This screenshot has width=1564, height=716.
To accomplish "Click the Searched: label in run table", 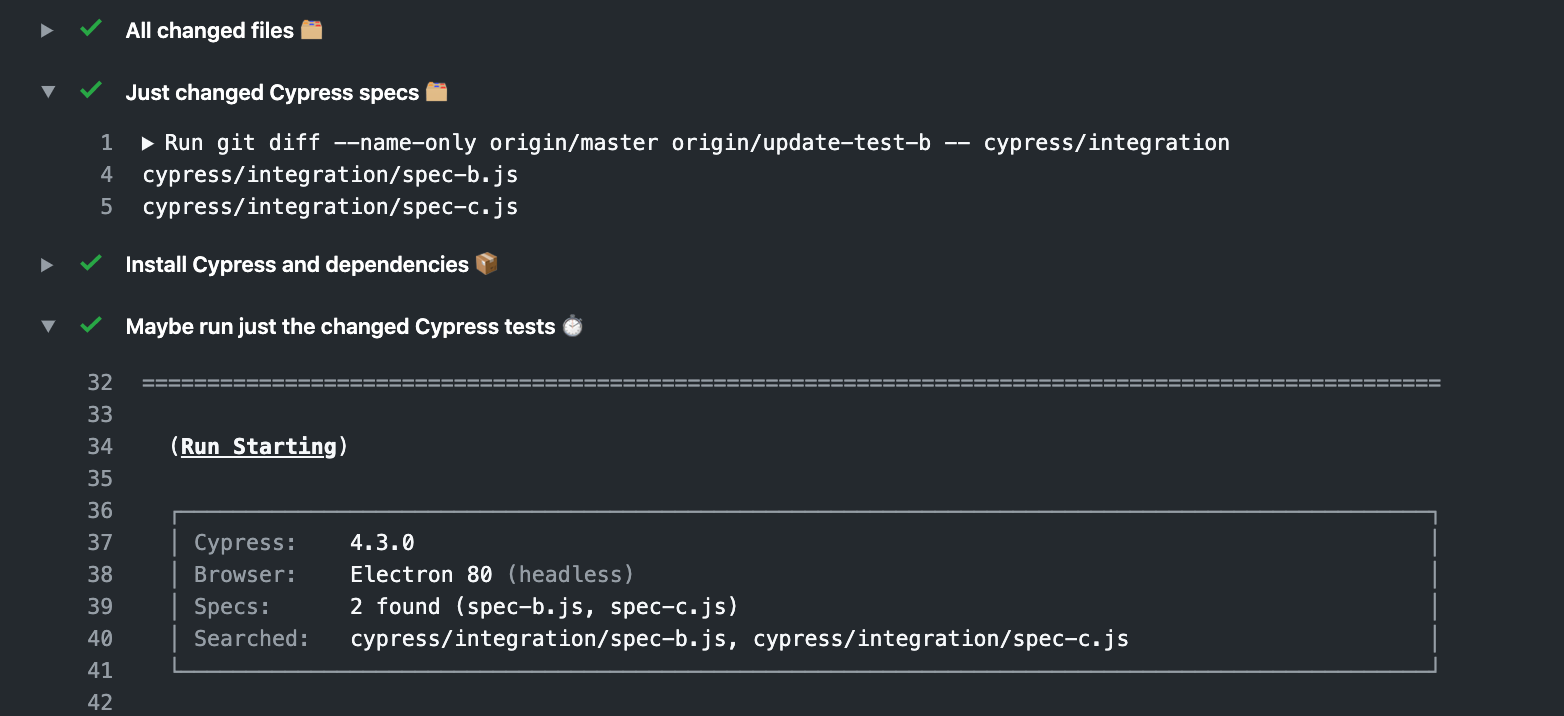I will pyautogui.click(x=252, y=638).
